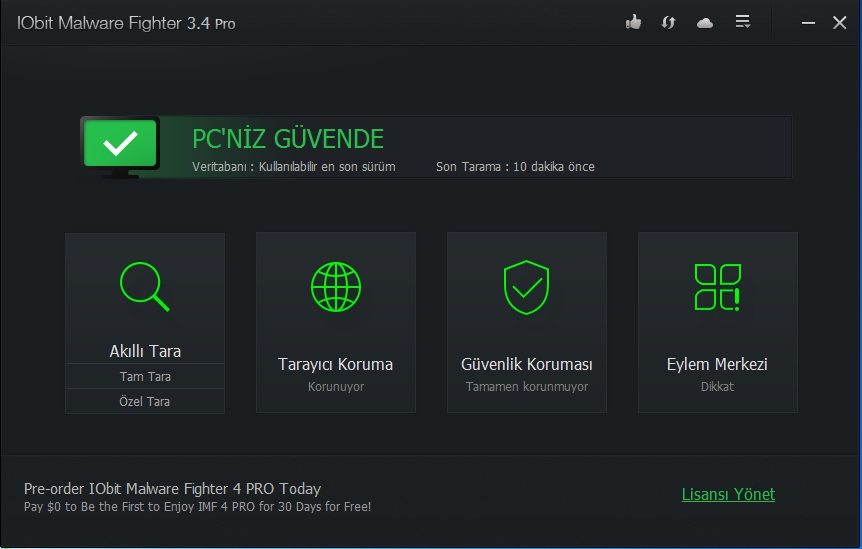This screenshot has height=549, width=862.
Task: Click Son Tarama 10 dakika önce text
Action: click(515, 167)
